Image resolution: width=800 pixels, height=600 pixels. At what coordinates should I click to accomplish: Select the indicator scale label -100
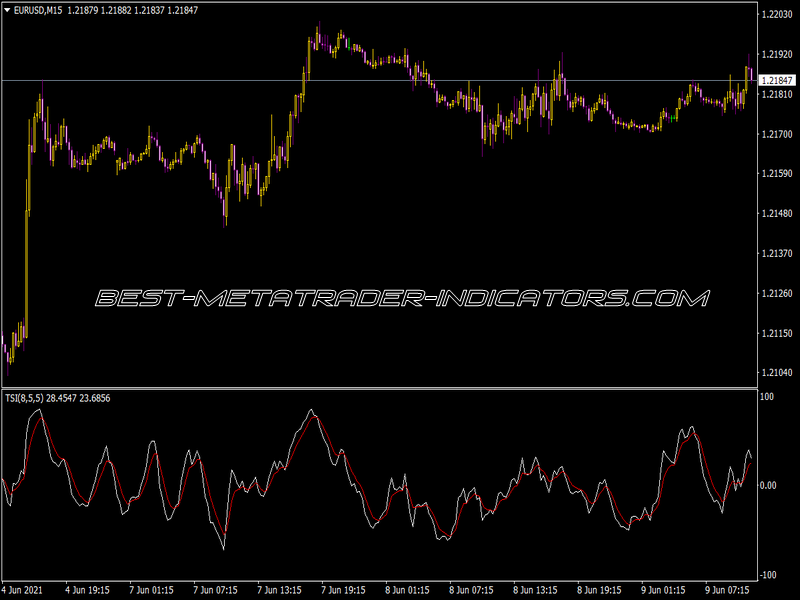tap(768, 575)
